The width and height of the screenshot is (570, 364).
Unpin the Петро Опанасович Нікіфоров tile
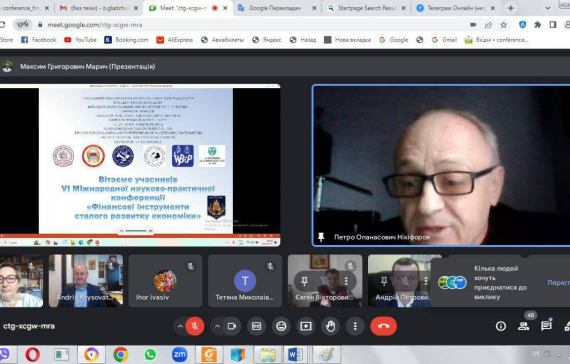321,237
